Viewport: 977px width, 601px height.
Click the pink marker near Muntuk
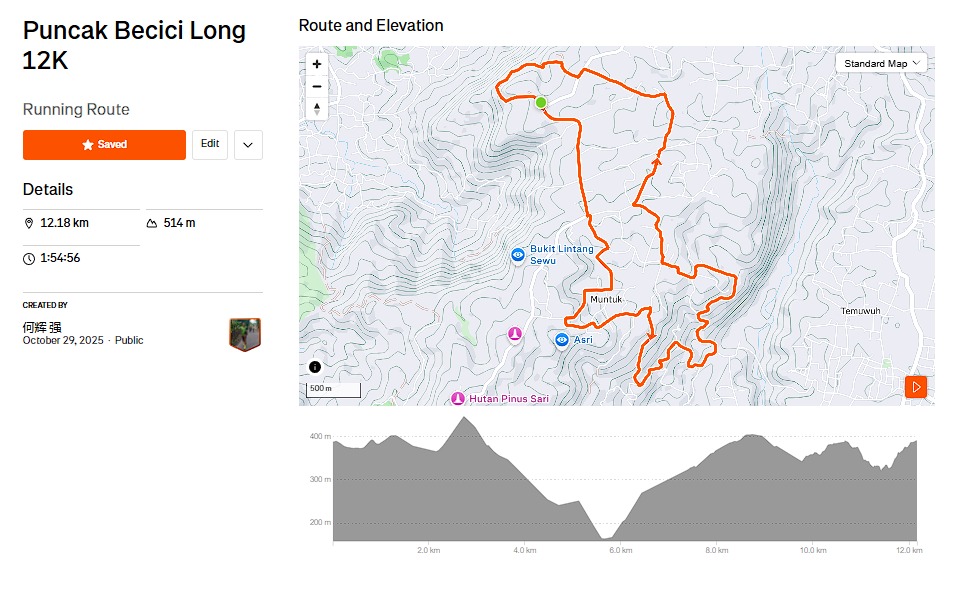tap(515, 333)
